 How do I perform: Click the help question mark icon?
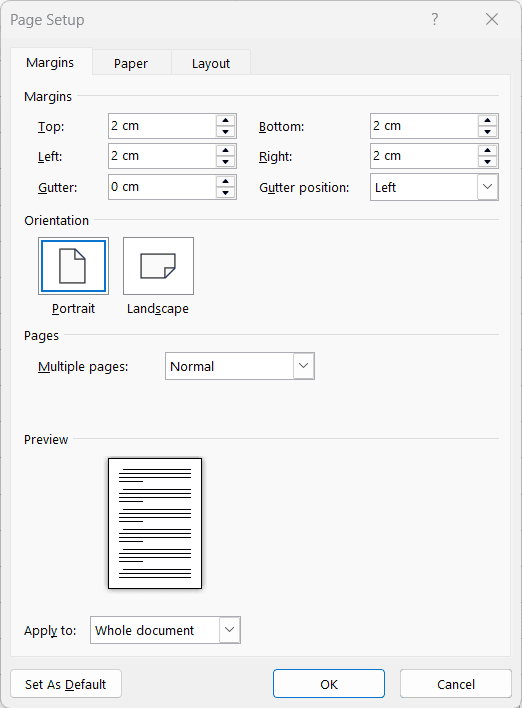click(434, 19)
